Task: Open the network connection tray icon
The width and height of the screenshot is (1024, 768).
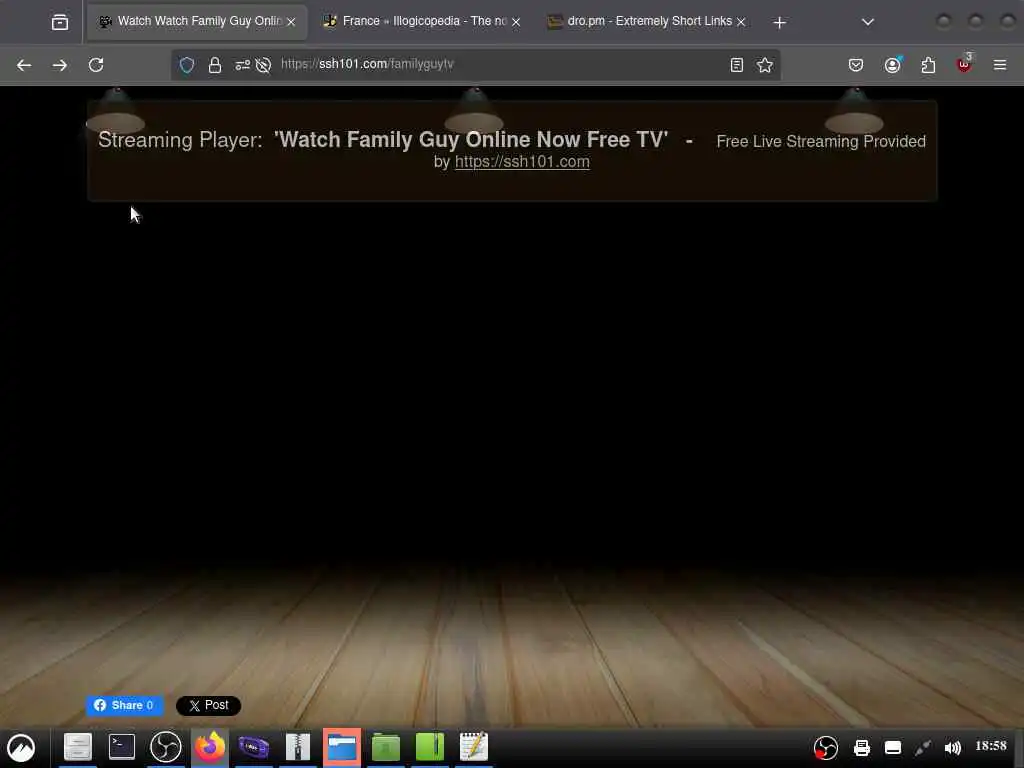Action: 923,748
